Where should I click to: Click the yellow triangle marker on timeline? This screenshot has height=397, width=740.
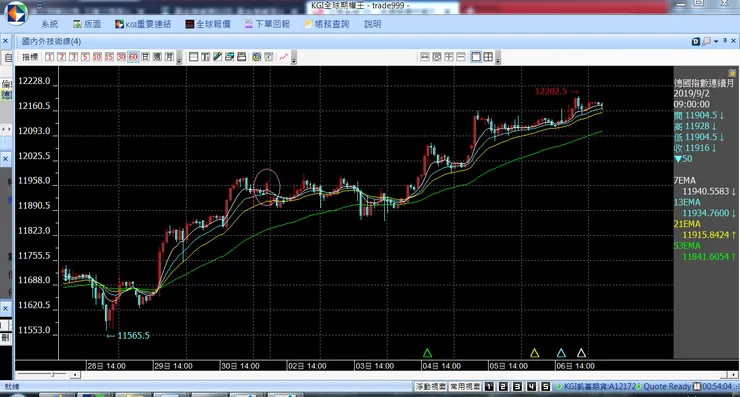point(534,353)
